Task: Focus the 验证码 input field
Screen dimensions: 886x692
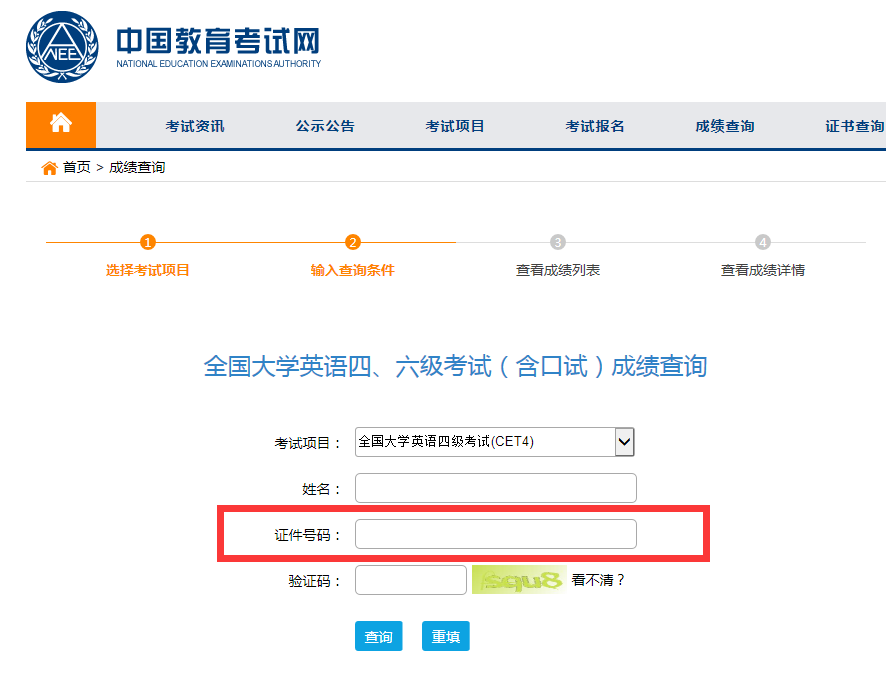Action: click(x=411, y=580)
